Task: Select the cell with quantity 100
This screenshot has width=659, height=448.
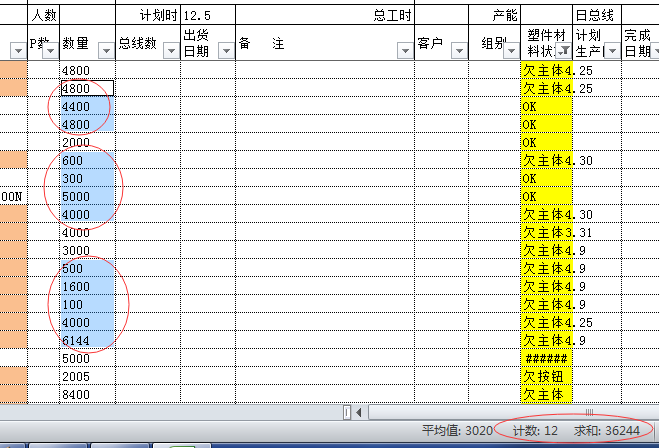Action: click(87, 304)
